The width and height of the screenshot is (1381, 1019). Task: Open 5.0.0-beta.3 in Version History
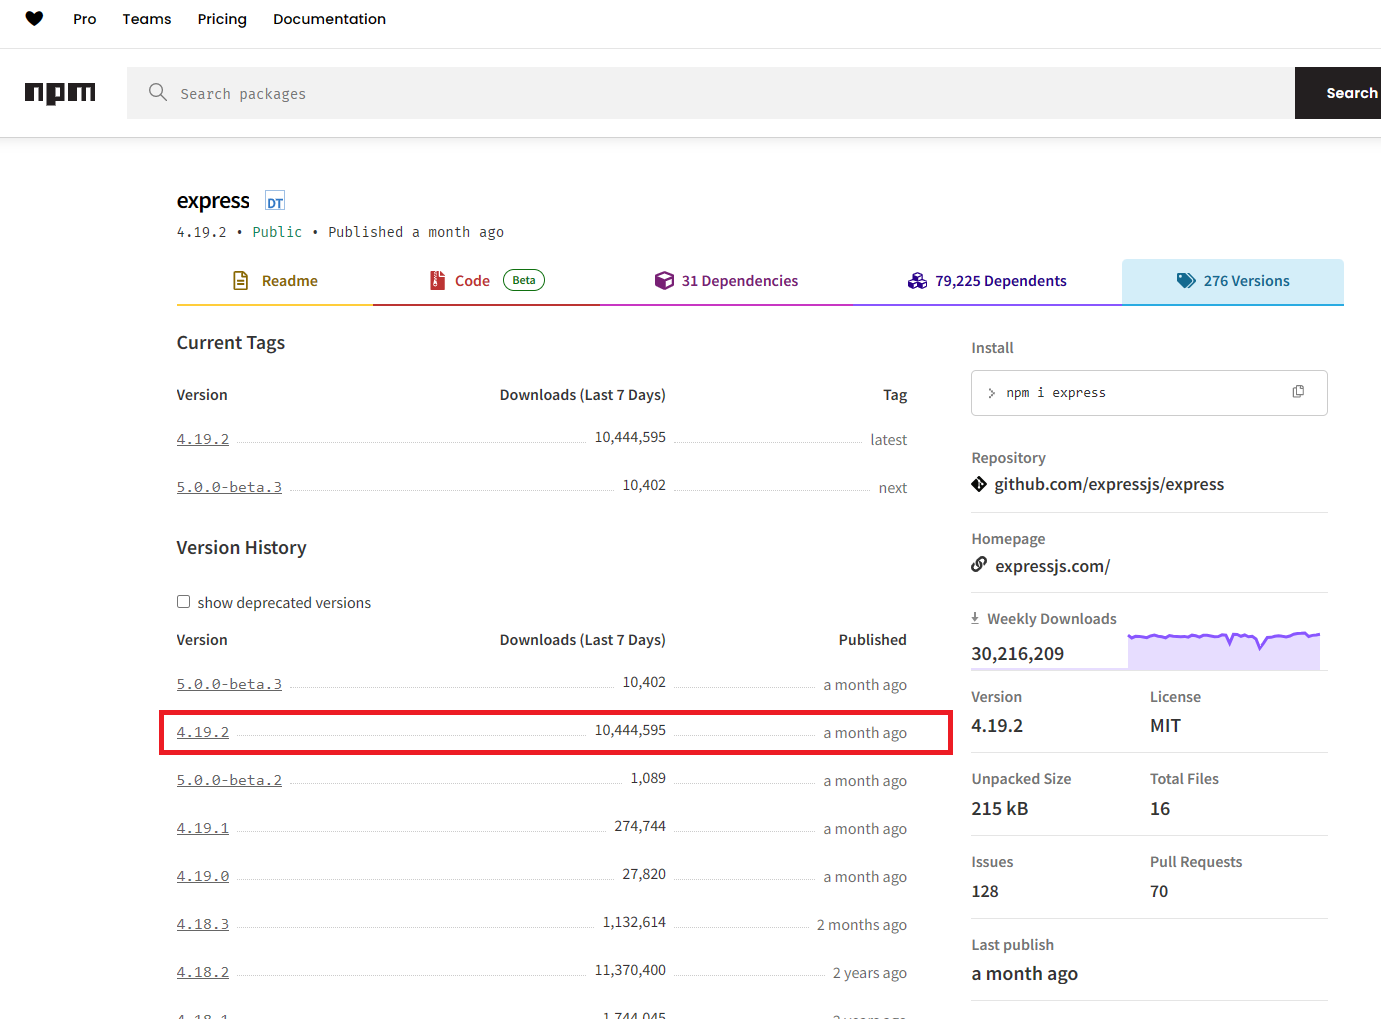pyautogui.click(x=229, y=684)
